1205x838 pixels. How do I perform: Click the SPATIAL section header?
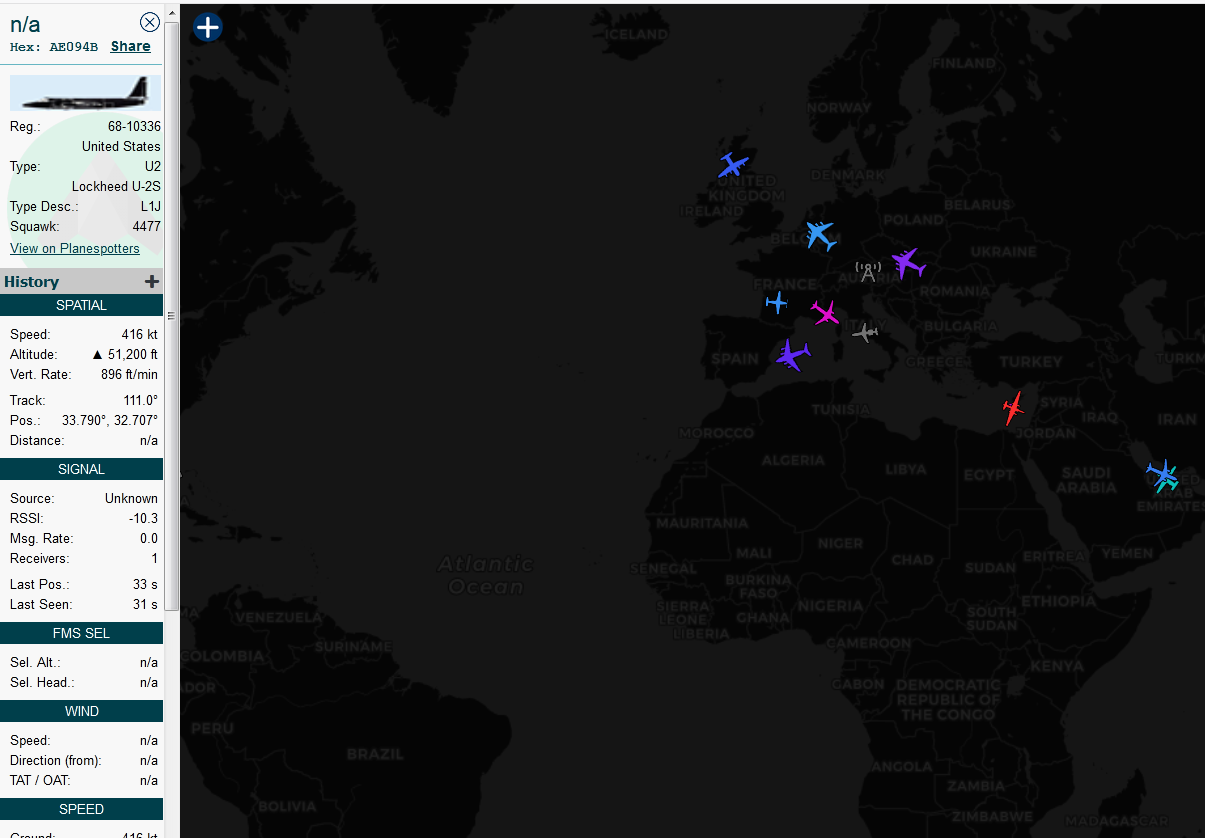click(x=81, y=305)
